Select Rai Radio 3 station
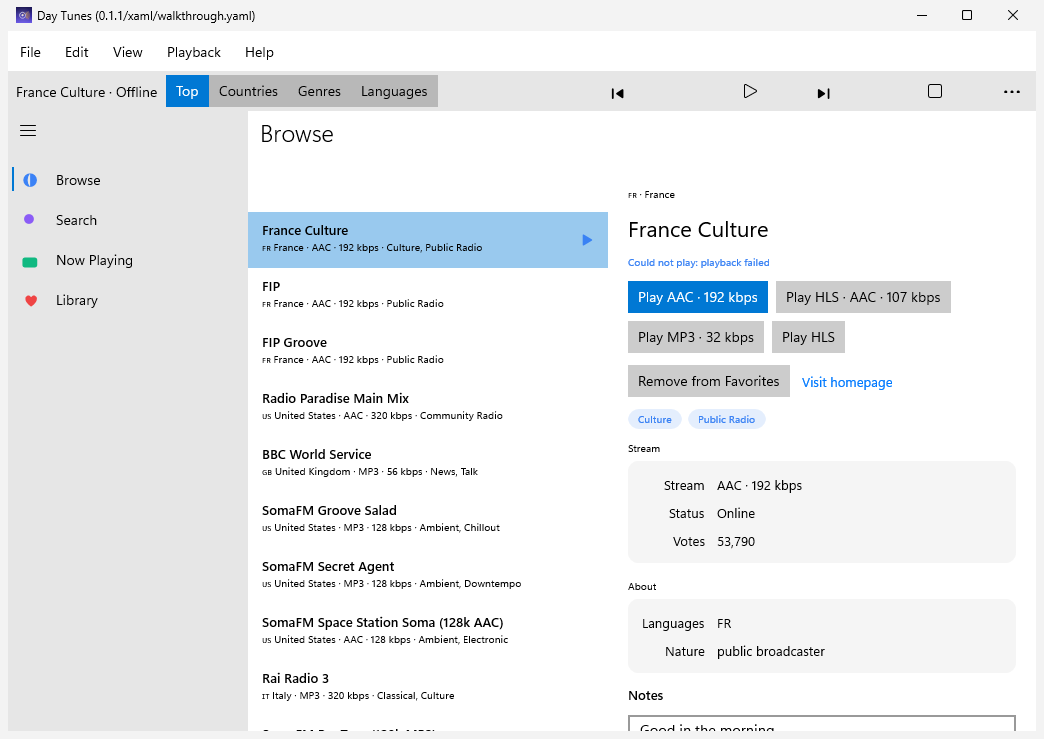The image size is (1044, 739). click(x=427, y=687)
